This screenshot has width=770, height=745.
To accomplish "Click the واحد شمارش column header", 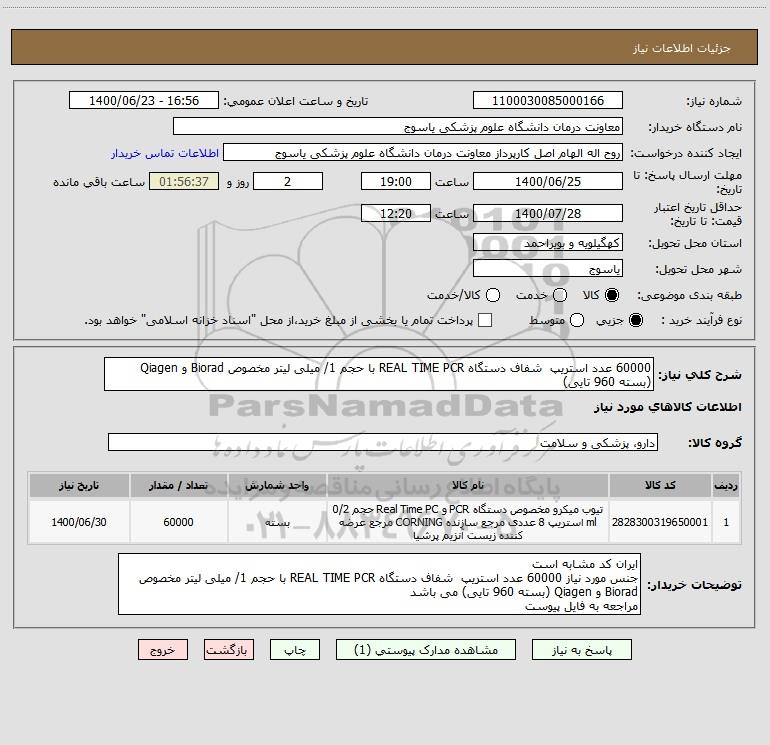I will click(x=277, y=486).
